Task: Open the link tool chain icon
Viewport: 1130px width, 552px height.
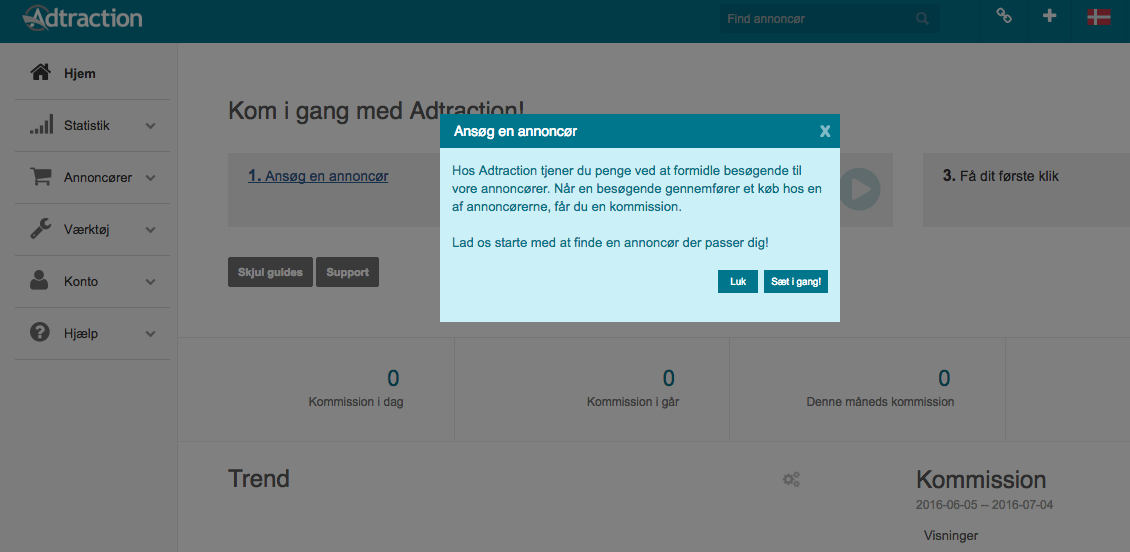Action: coord(1003,16)
